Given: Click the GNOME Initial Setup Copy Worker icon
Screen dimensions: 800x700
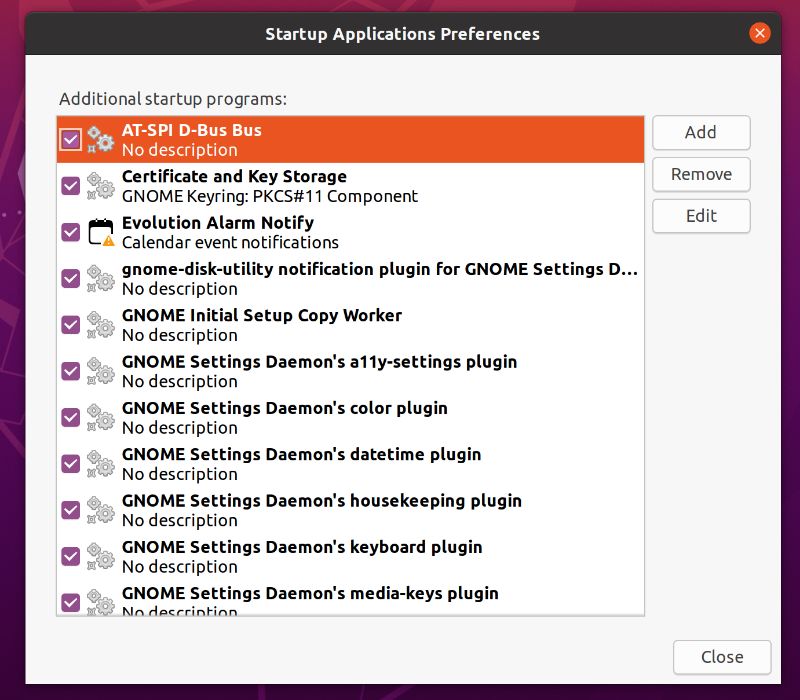Looking at the screenshot, I should tap(101, 325).
